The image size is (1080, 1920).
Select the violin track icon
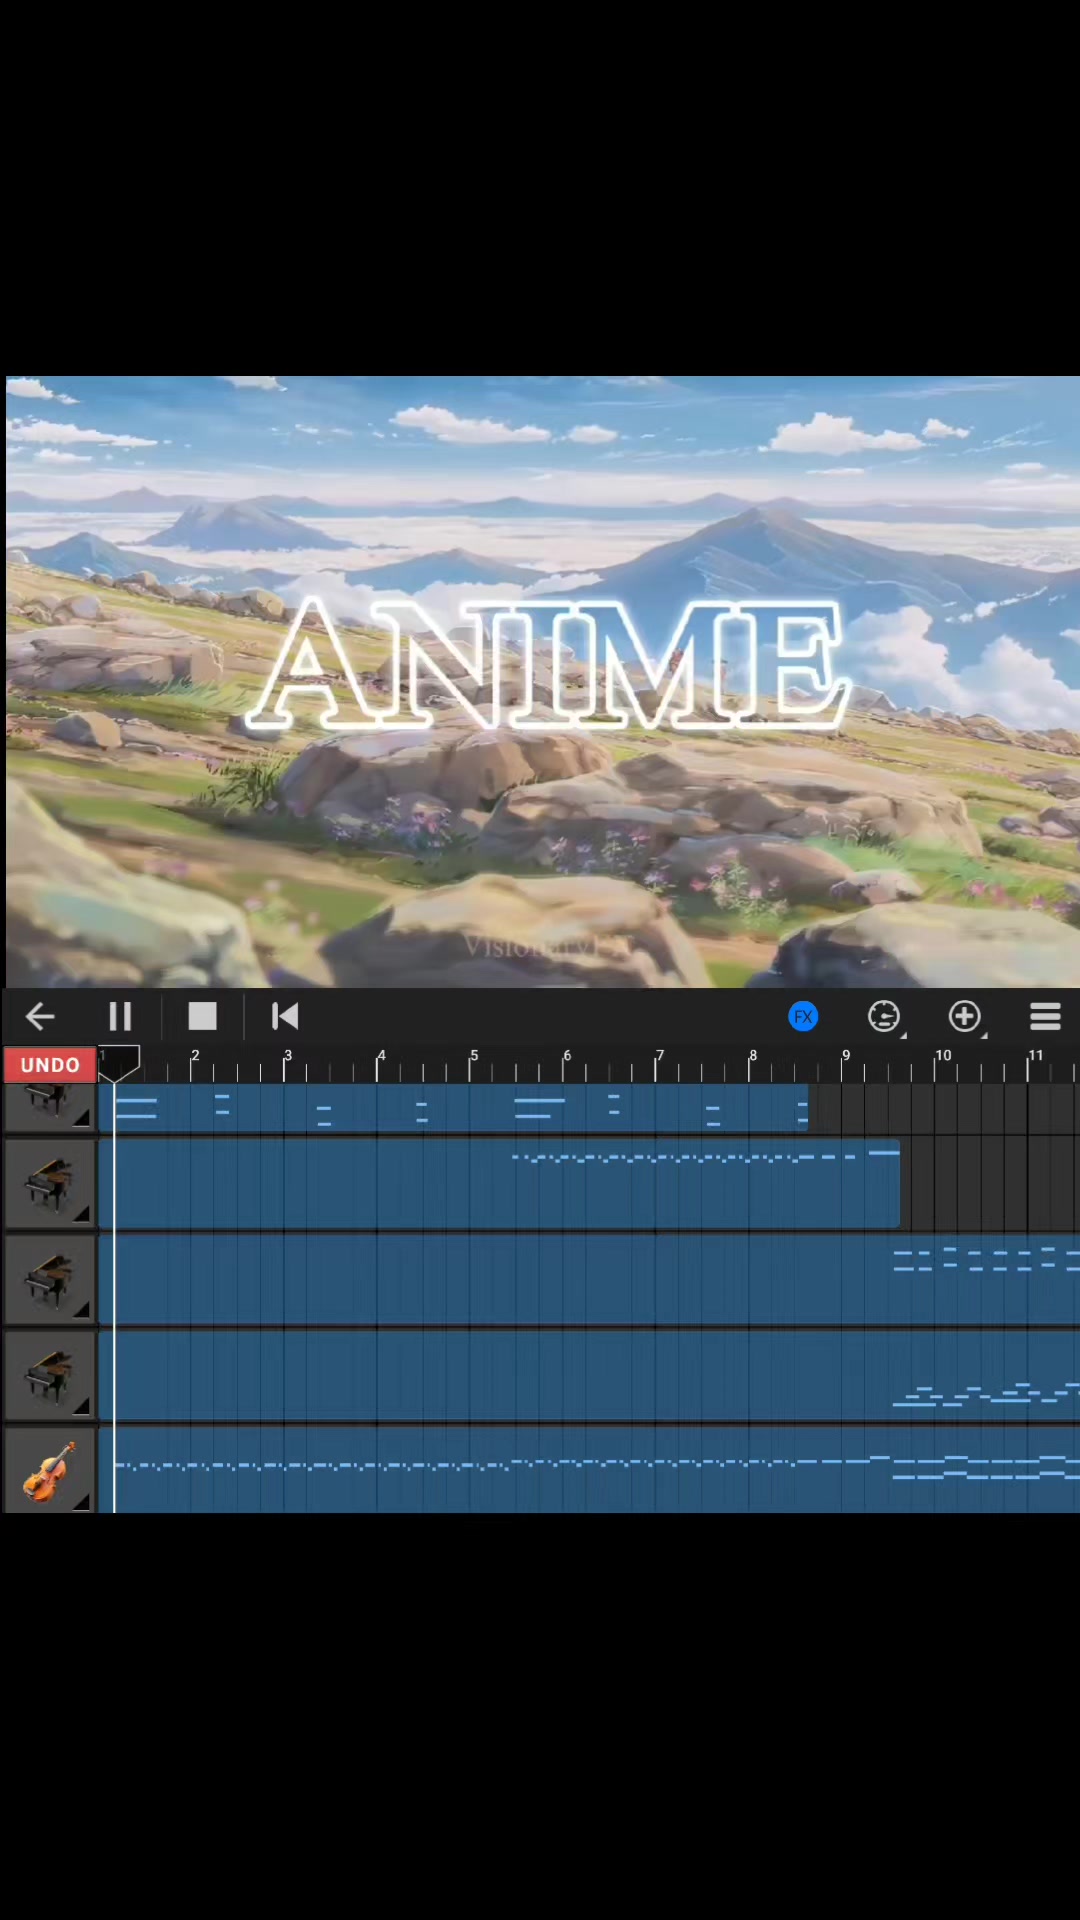point(50,1470)
